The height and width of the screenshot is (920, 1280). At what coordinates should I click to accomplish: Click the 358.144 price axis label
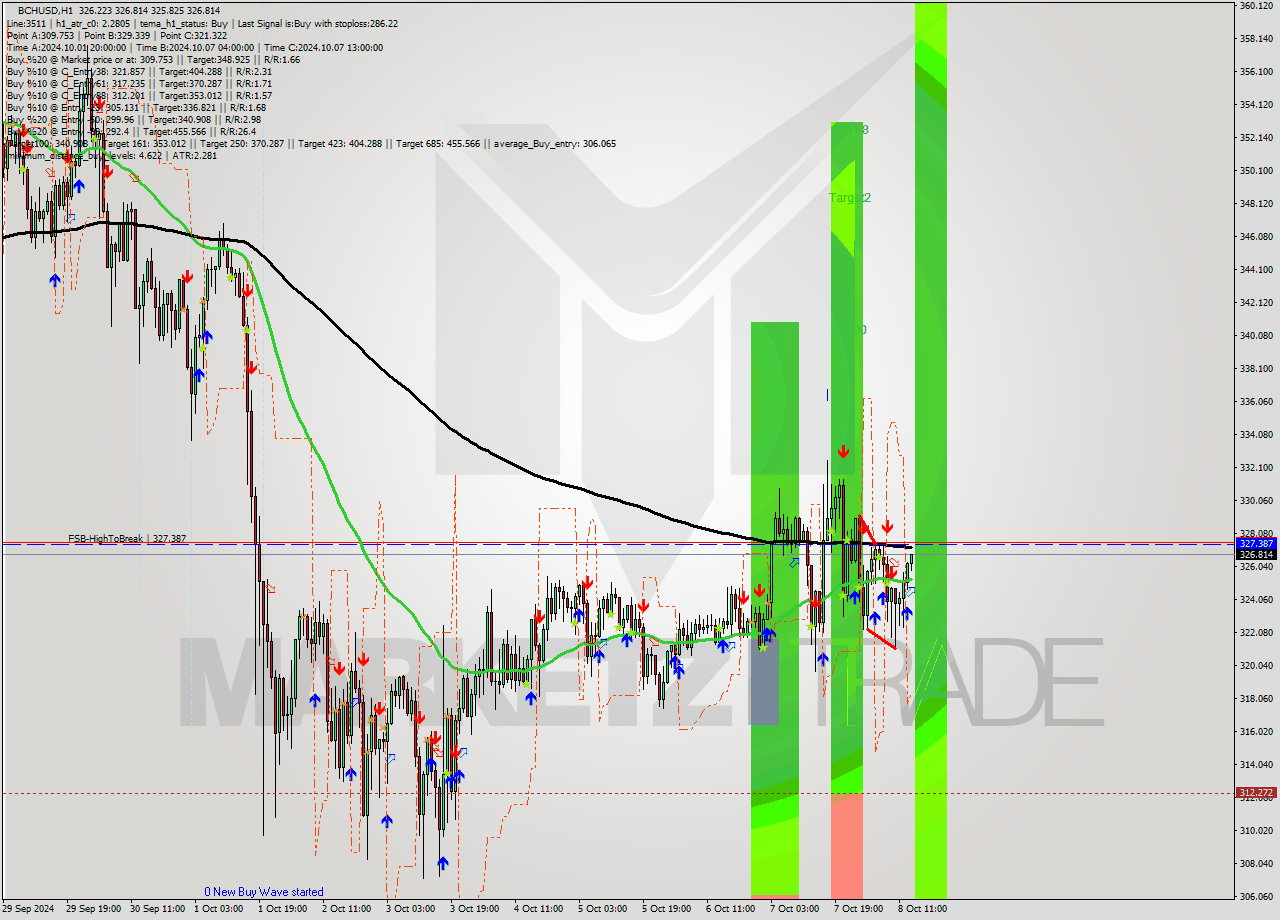(x=1255, y=39)
